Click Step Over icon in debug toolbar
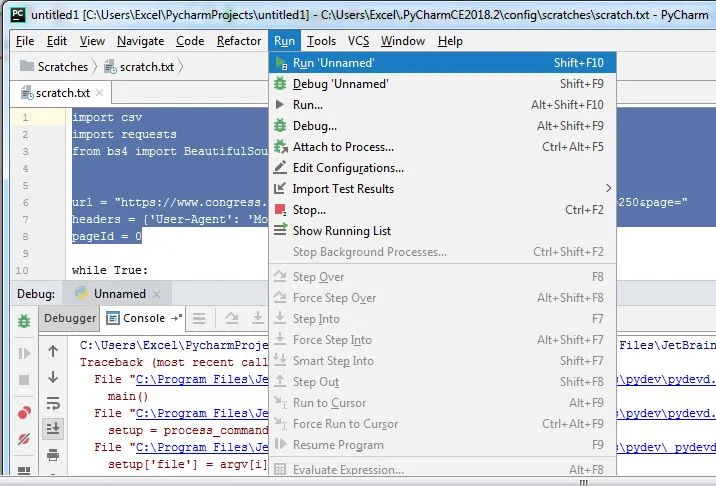Screen dimensions: 716x486 [232, 318]
